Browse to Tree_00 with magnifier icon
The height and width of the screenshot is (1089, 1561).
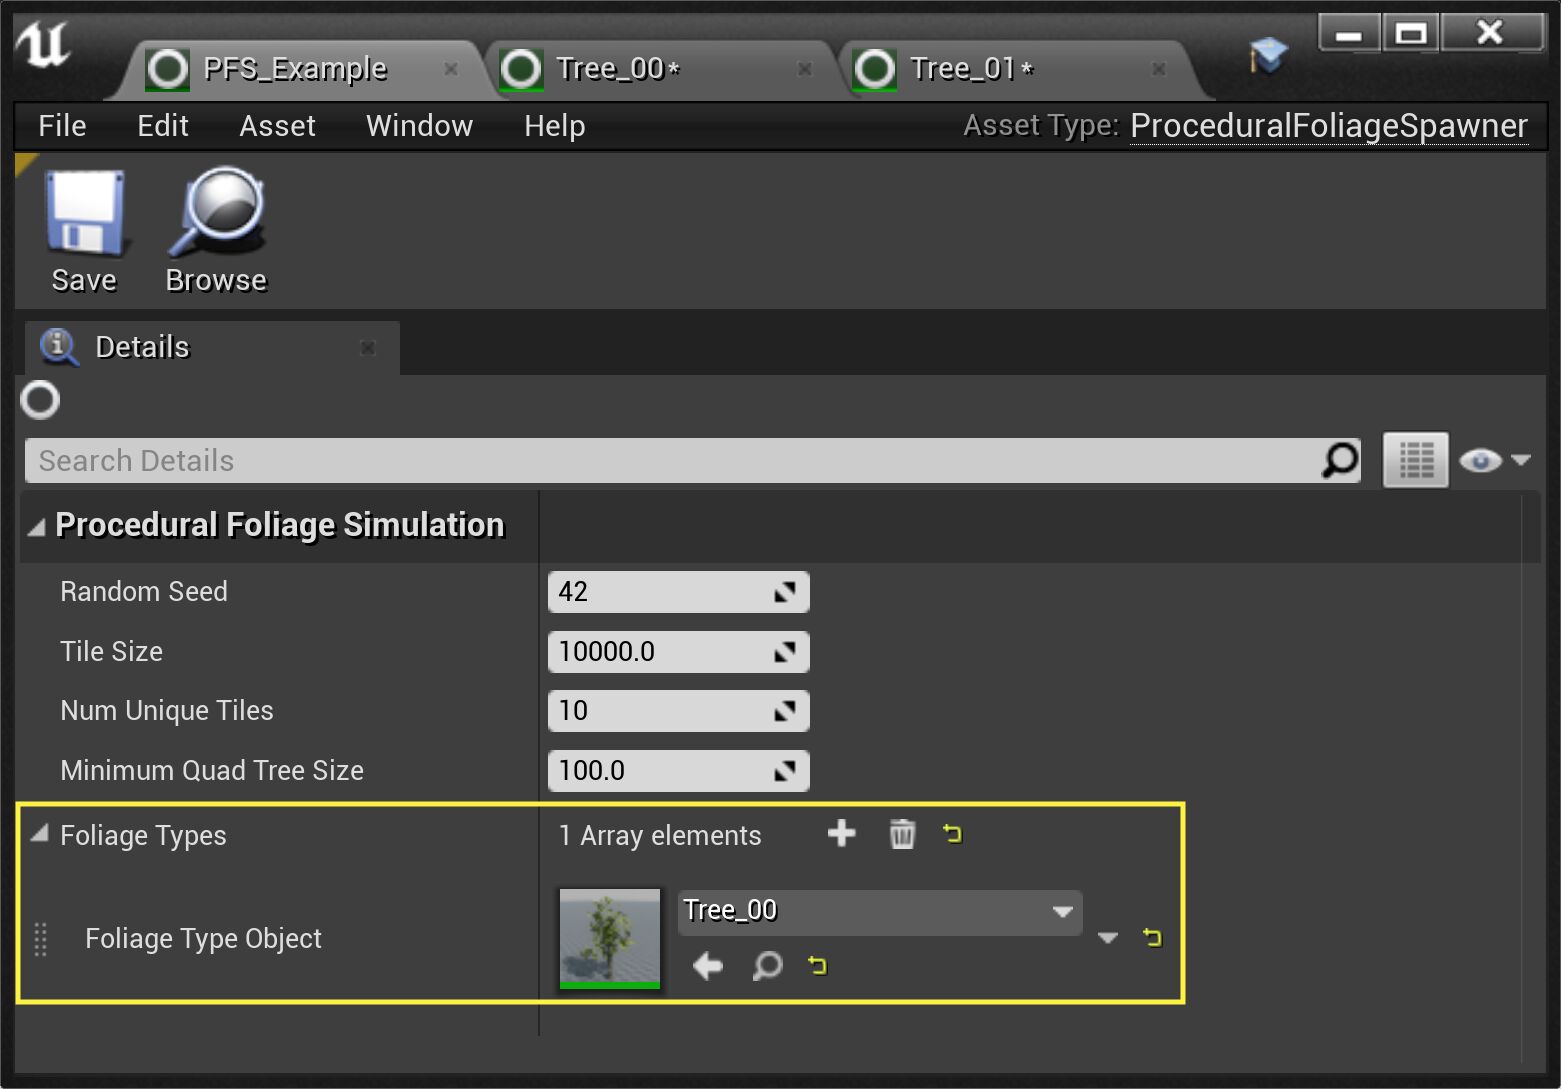tap(767, 966)
